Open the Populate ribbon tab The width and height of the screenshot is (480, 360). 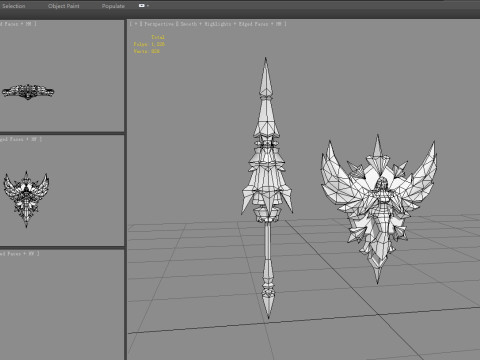[113, 6]
